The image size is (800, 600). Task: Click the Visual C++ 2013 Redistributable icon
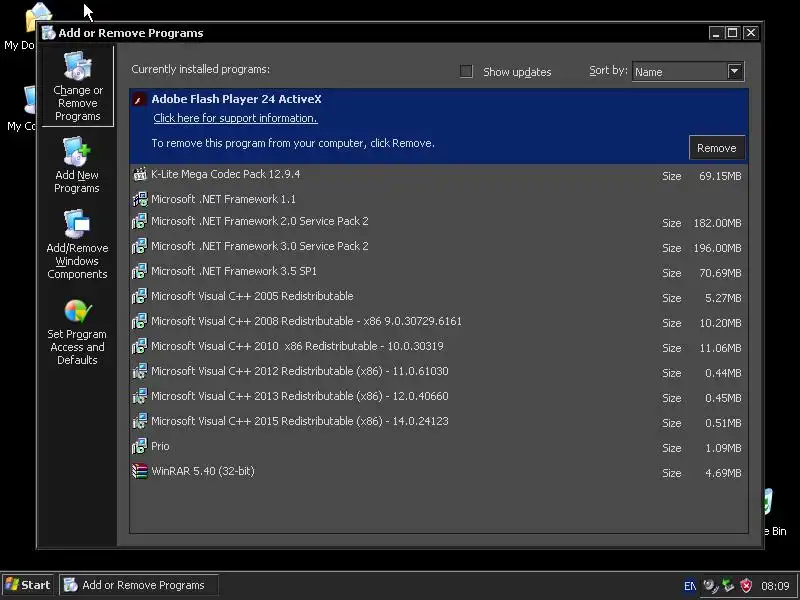(140, 396)
